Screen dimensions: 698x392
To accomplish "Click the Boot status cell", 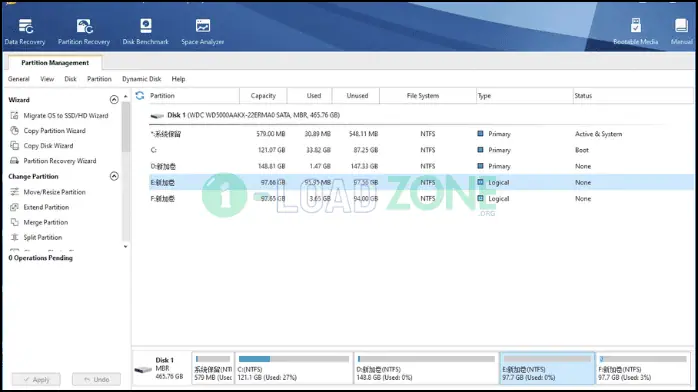I will coord(581,150).
